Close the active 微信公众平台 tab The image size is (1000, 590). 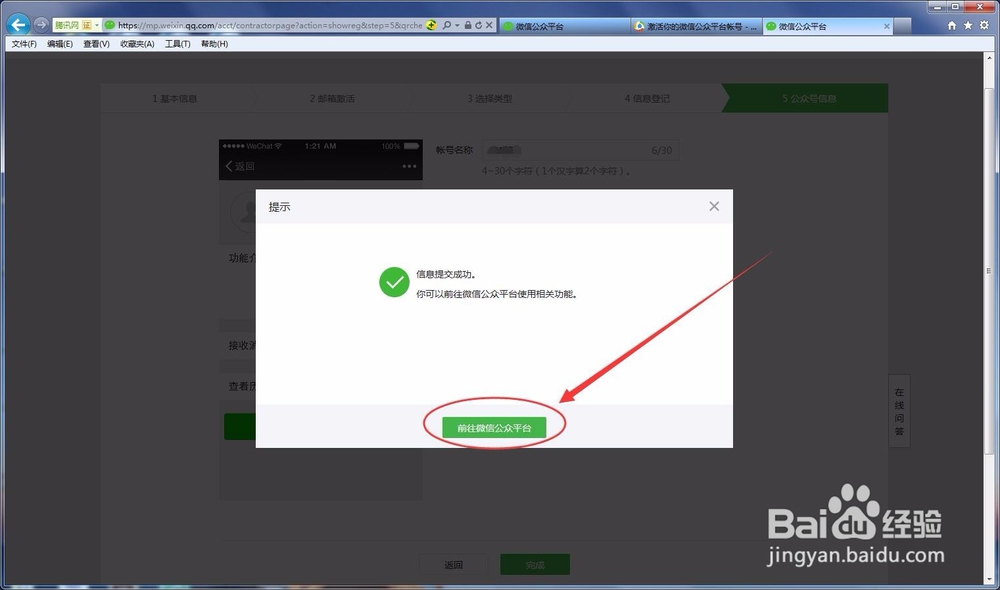[886, 26]
